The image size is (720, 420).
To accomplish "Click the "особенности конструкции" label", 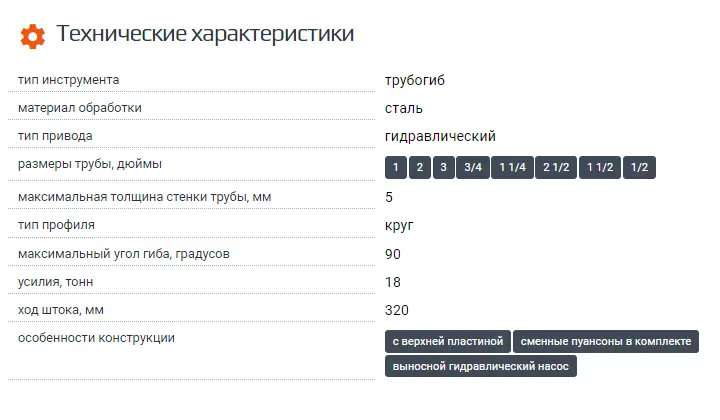I will [97, 338].
